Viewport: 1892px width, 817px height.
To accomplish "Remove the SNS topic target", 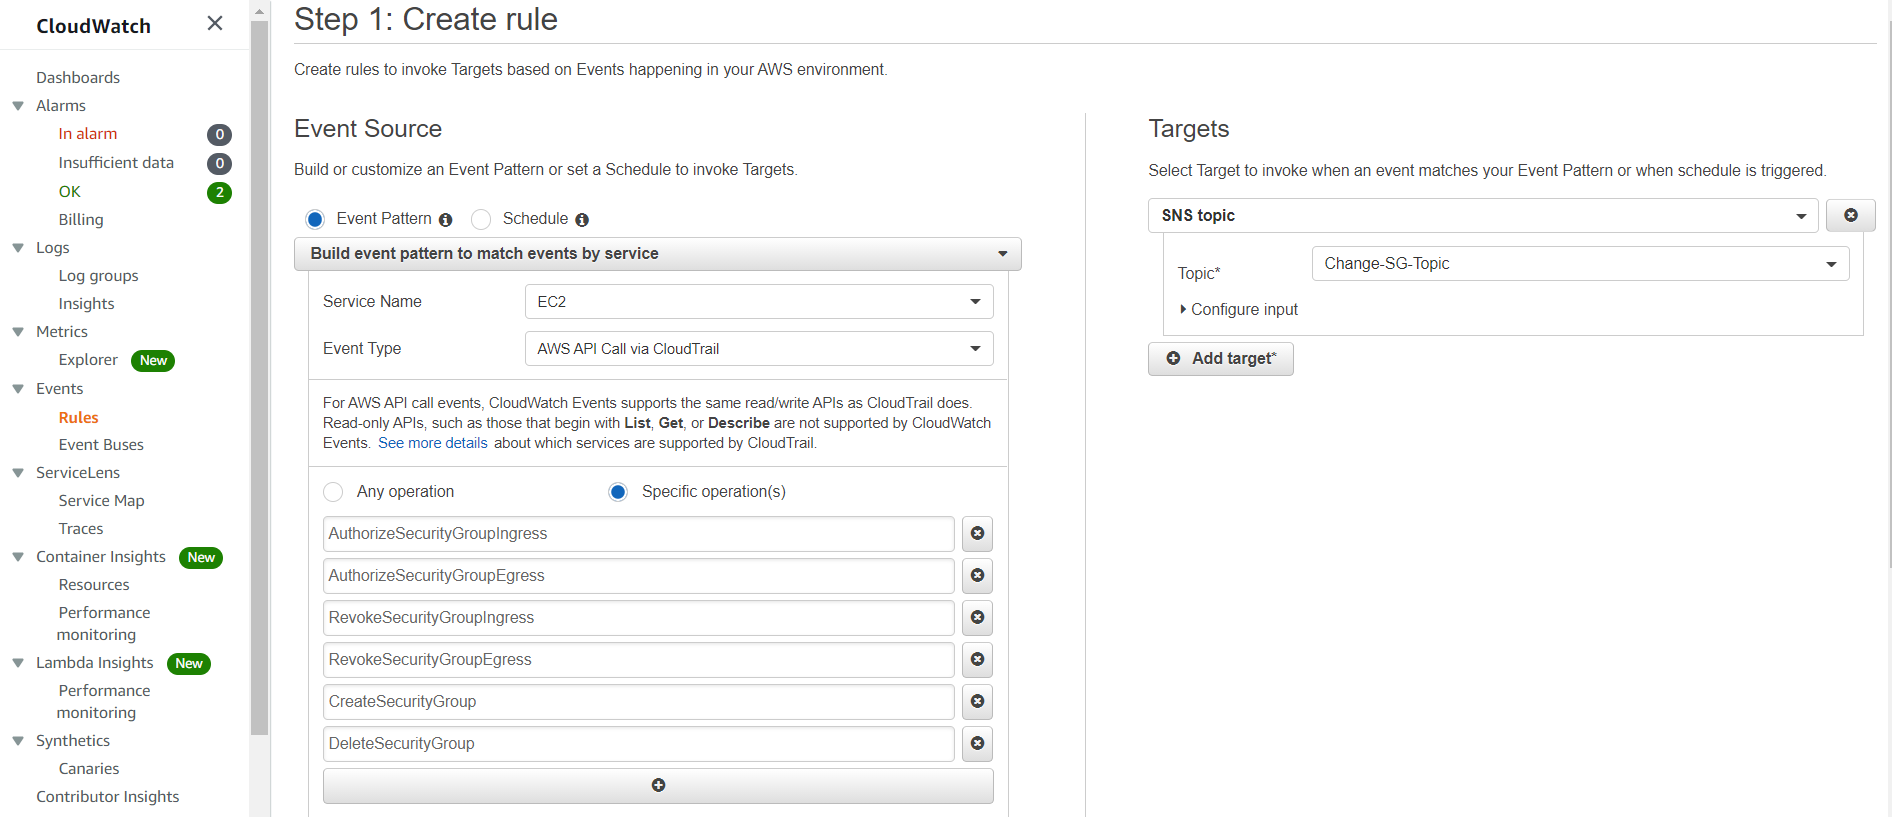I will click(1850, 215).
